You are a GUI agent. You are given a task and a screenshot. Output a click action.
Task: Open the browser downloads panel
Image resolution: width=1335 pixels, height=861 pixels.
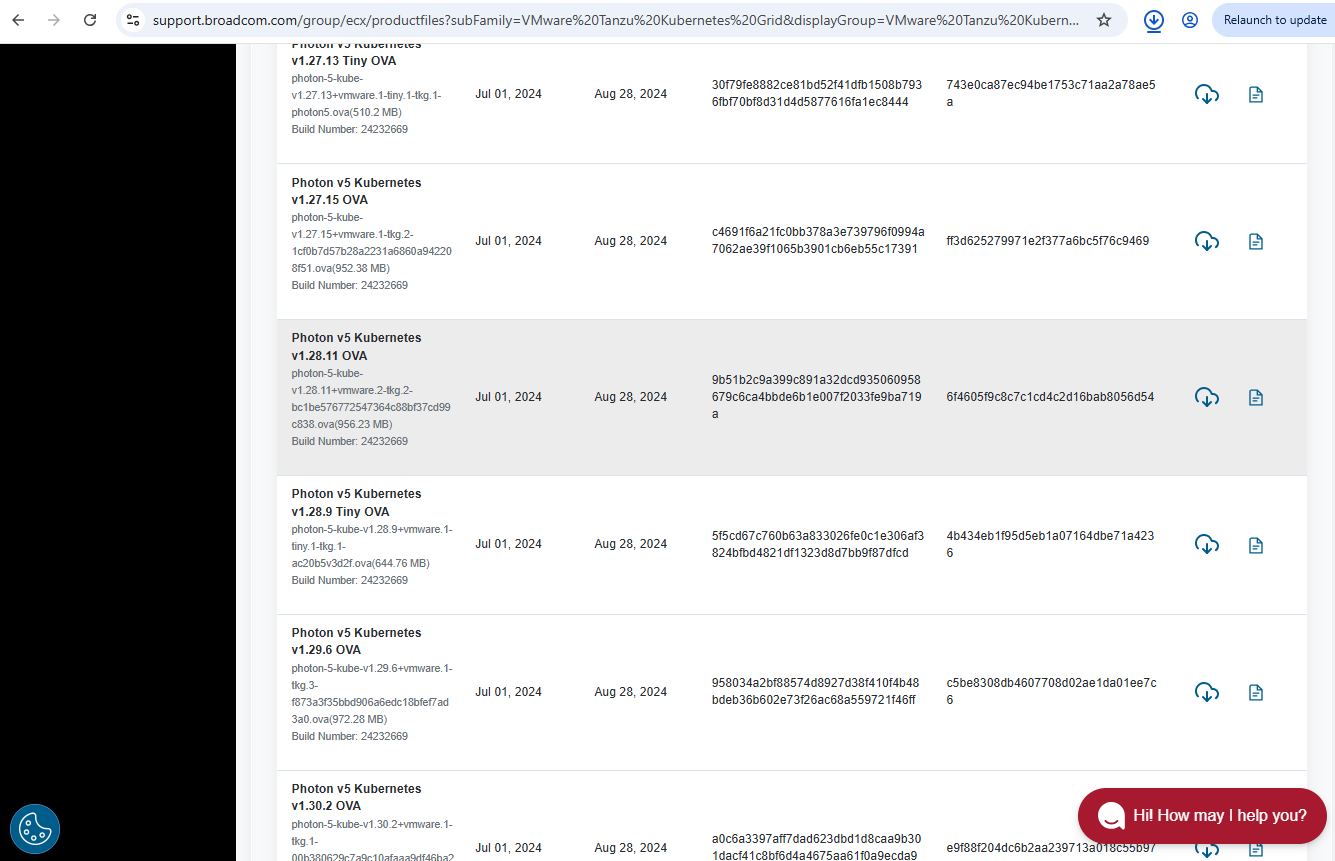pyautogui.click(x=1154, y=20)
